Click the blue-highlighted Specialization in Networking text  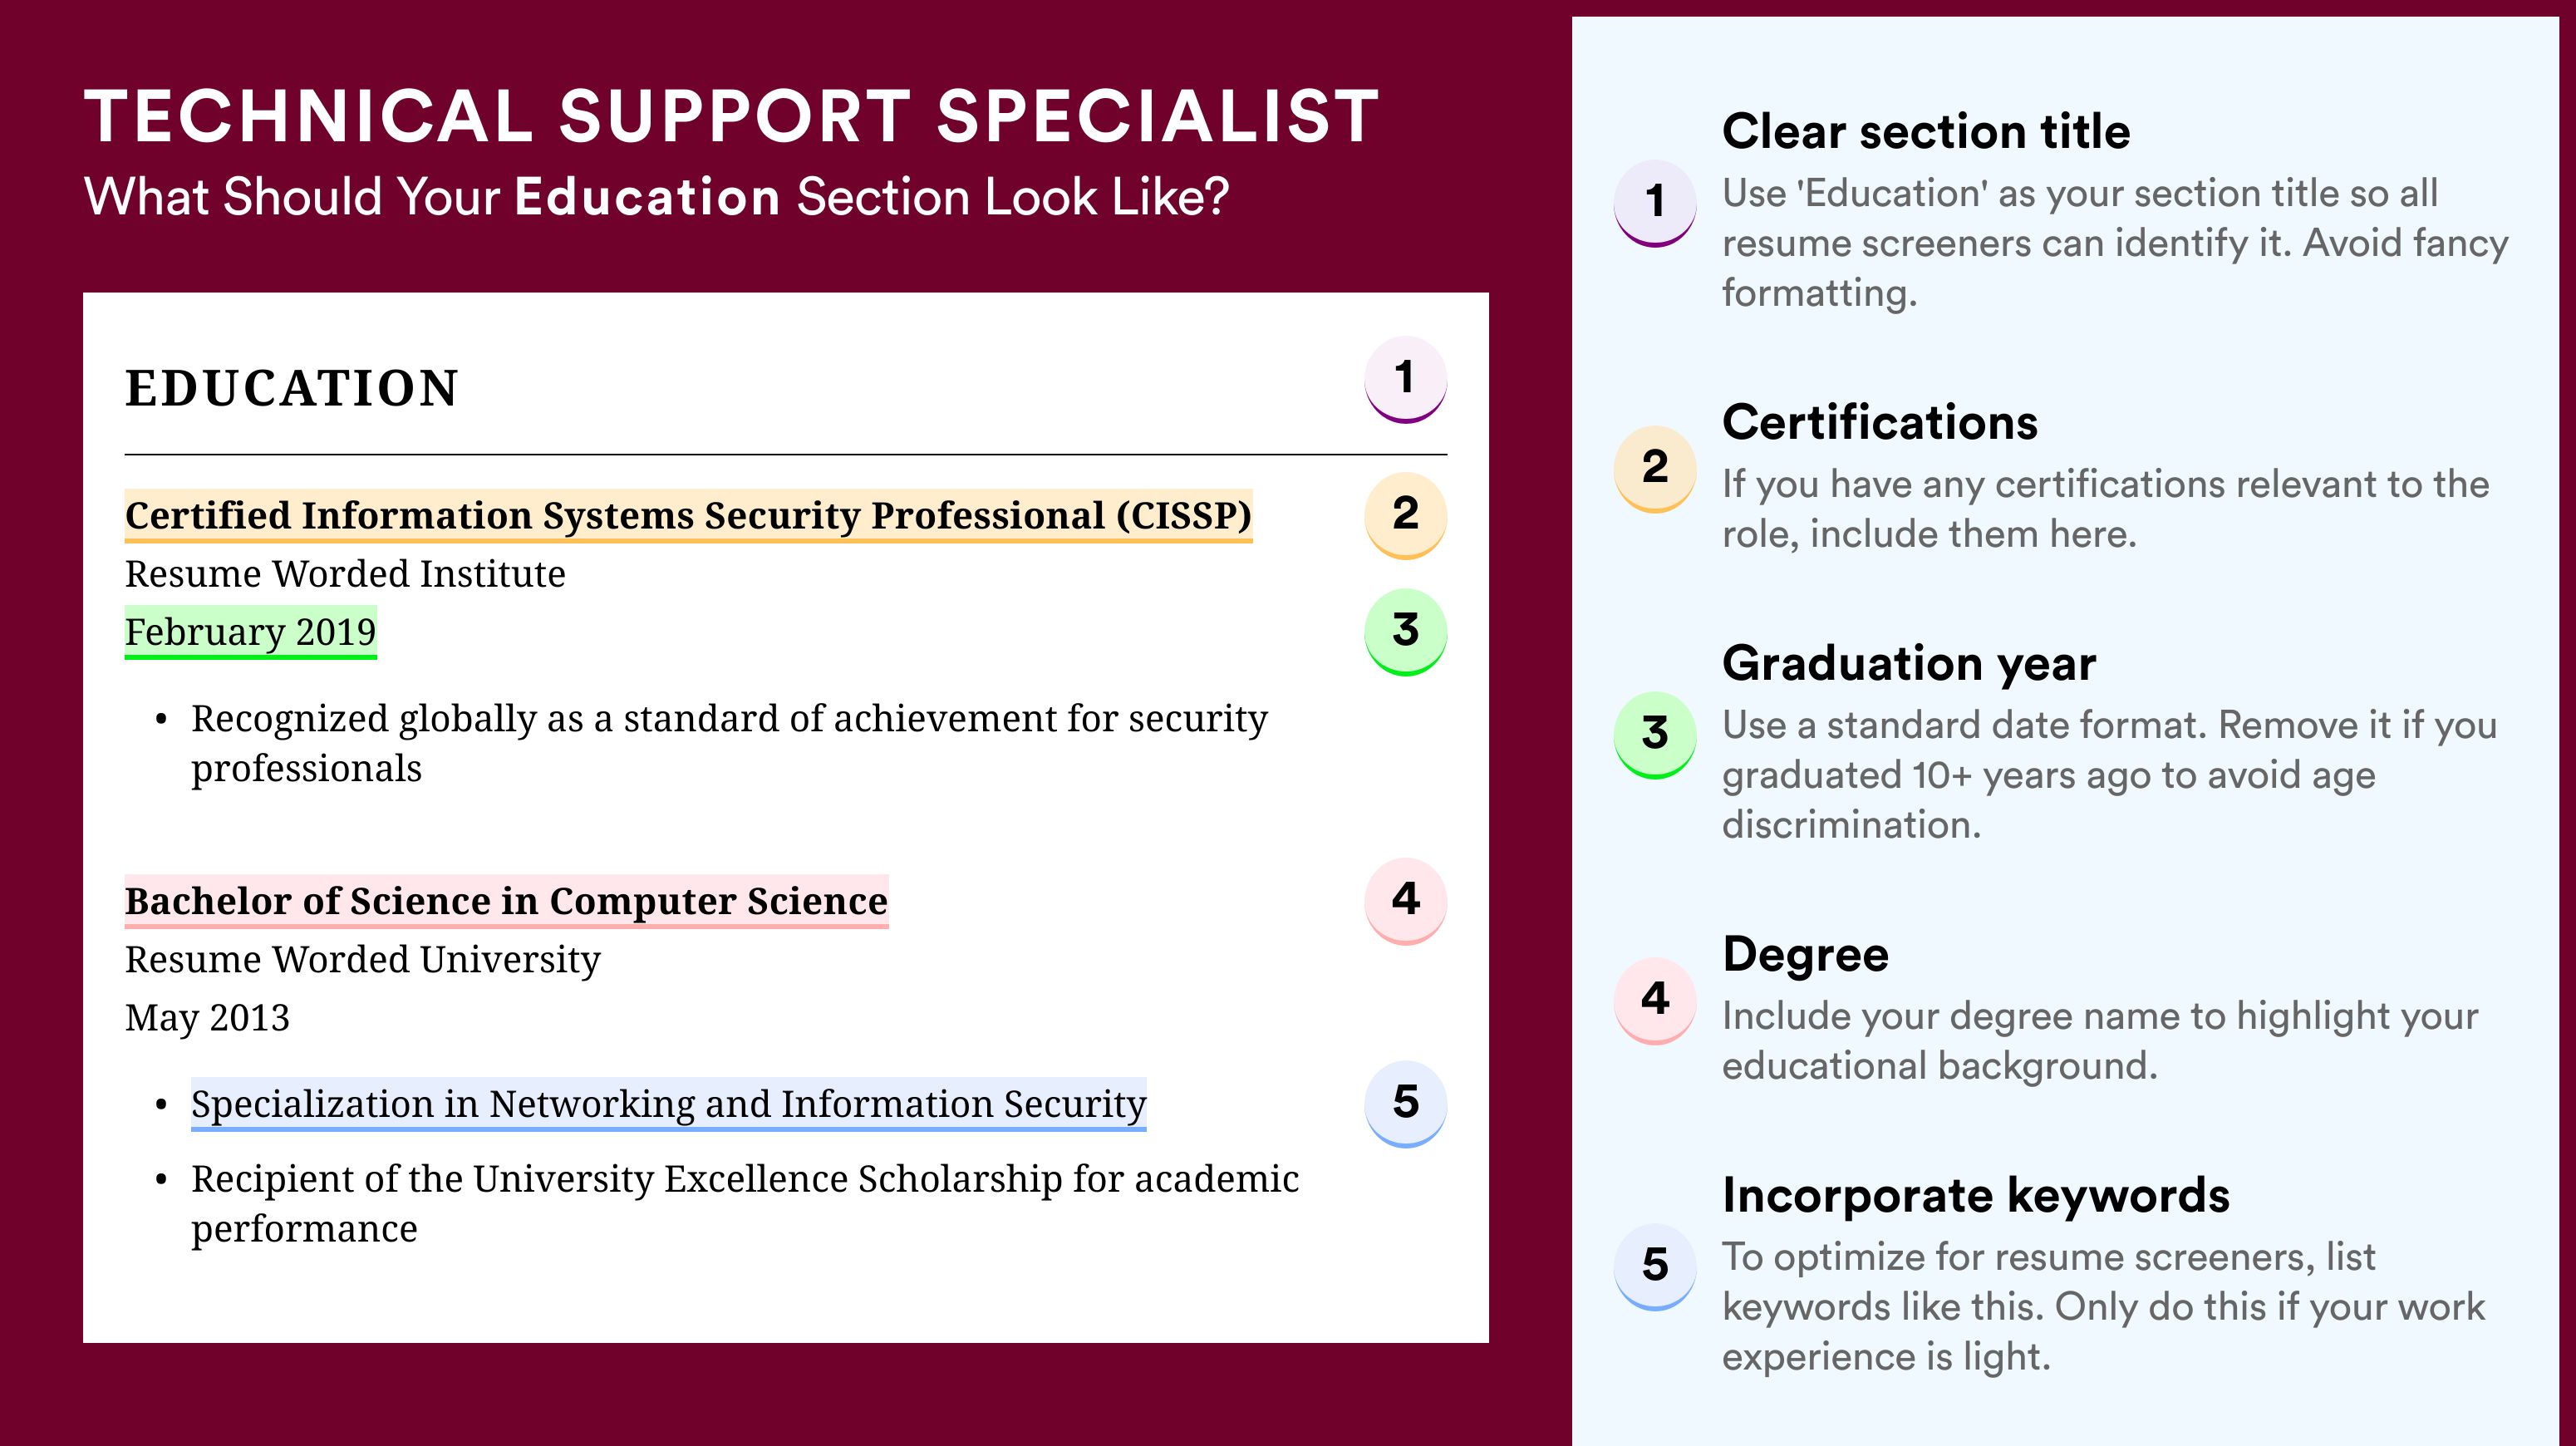pos(668,1105)
